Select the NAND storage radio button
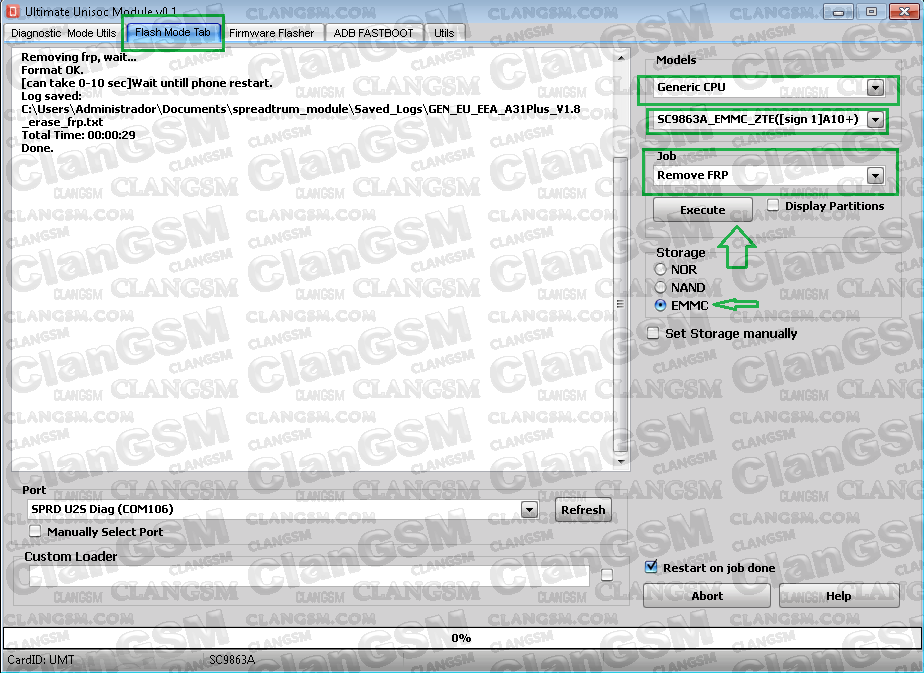 point(660,287)
